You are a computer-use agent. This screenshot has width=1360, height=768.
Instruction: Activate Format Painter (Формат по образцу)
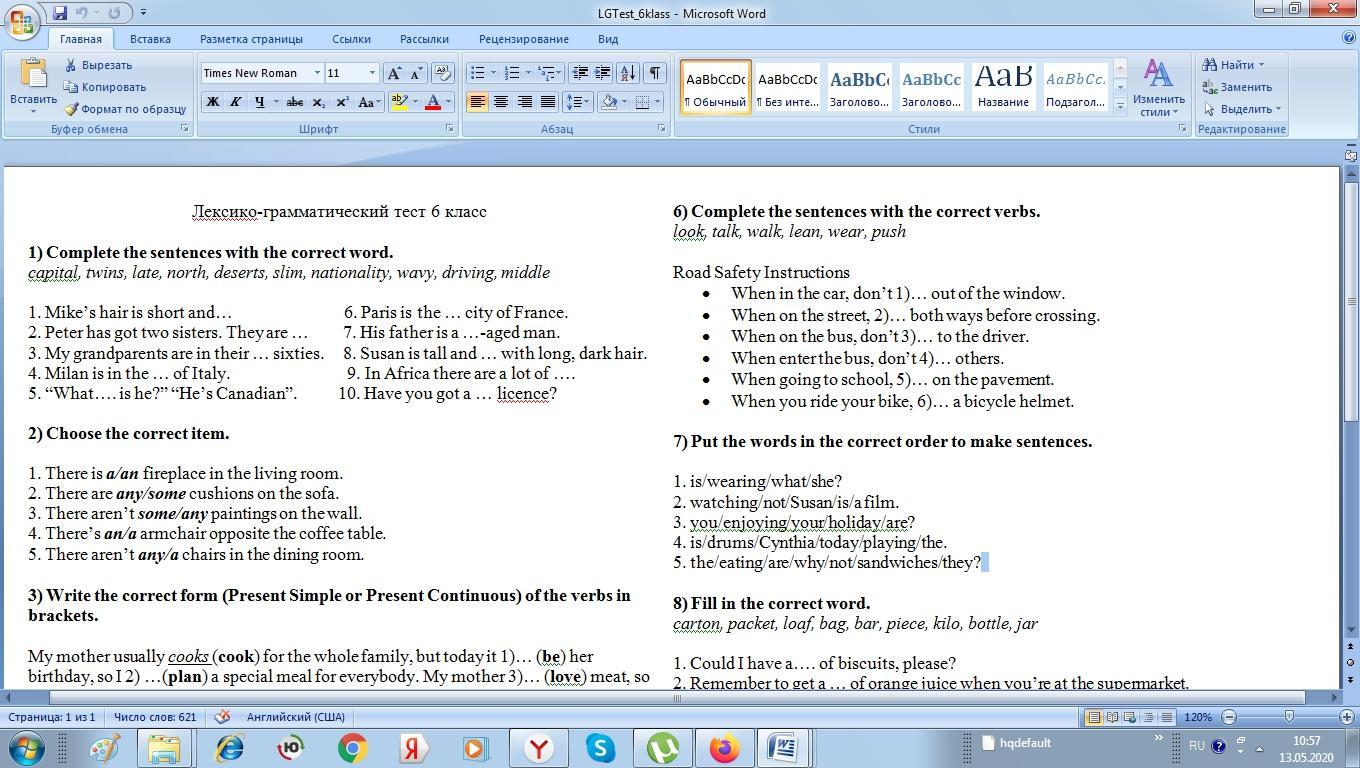pos(125,109)
